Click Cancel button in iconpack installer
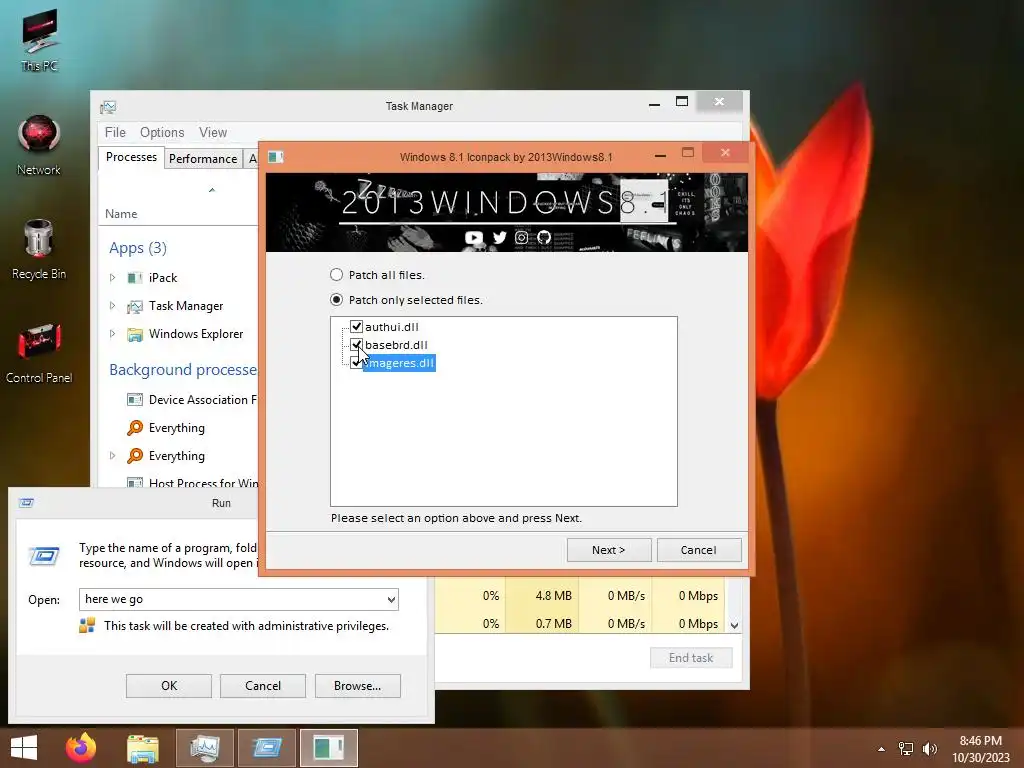Viewport: 1024px width, 768px height. pyautogui.click(x=699, y=550)
